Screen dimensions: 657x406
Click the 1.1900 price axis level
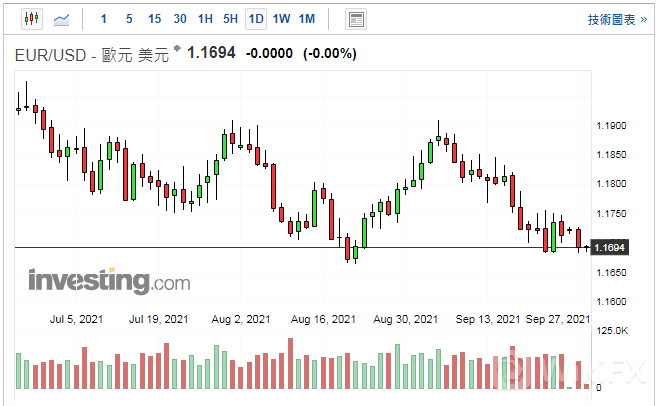(609, 126)
